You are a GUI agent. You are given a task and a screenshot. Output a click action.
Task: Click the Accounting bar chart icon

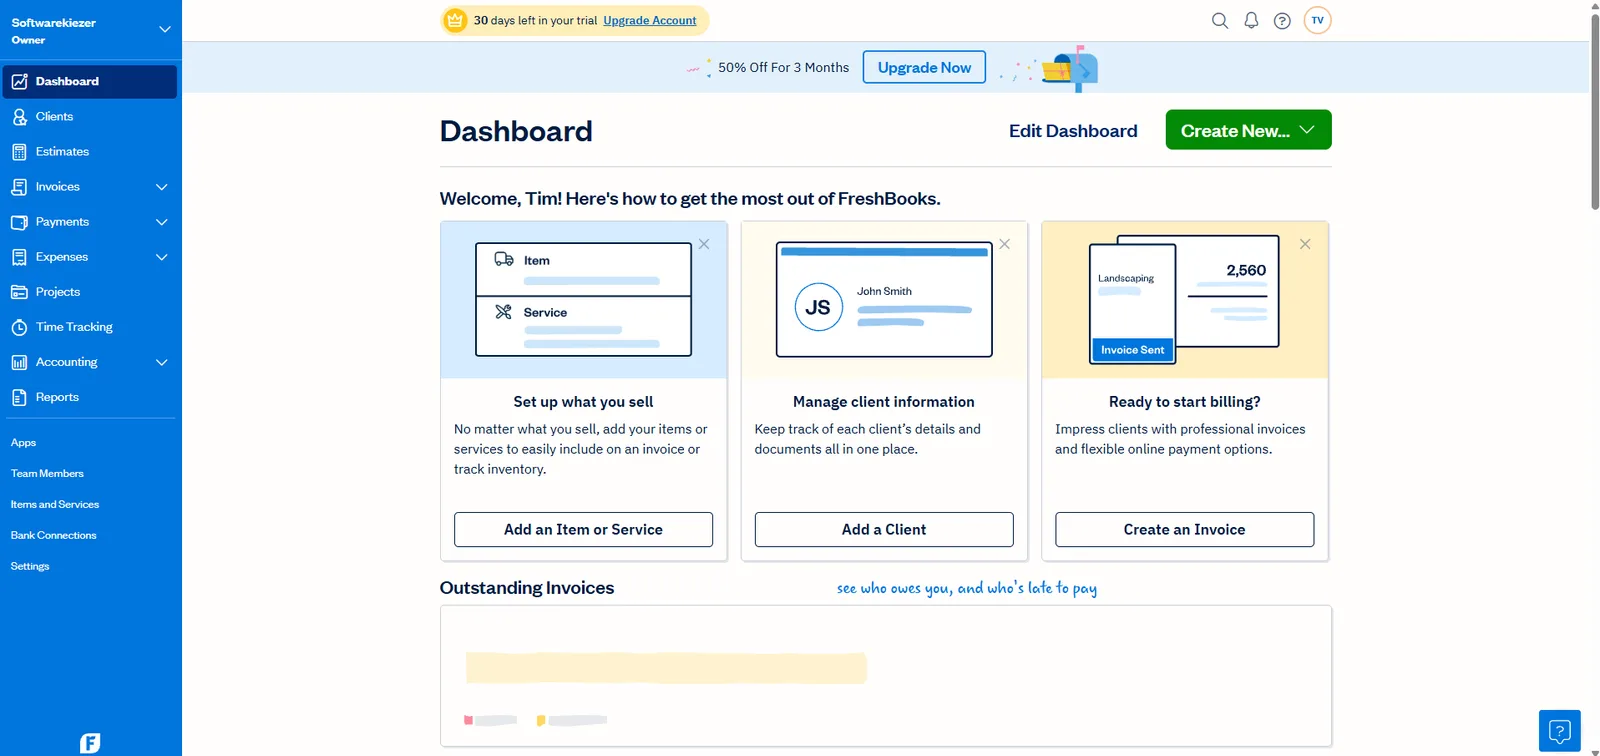point(19,362)
